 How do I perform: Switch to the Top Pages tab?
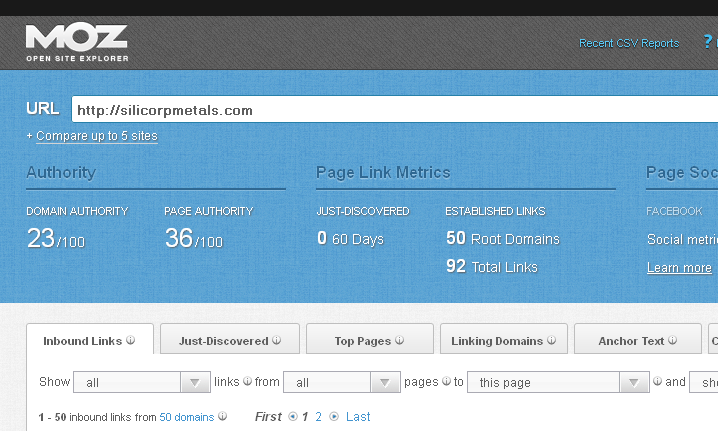pos(370,339)
